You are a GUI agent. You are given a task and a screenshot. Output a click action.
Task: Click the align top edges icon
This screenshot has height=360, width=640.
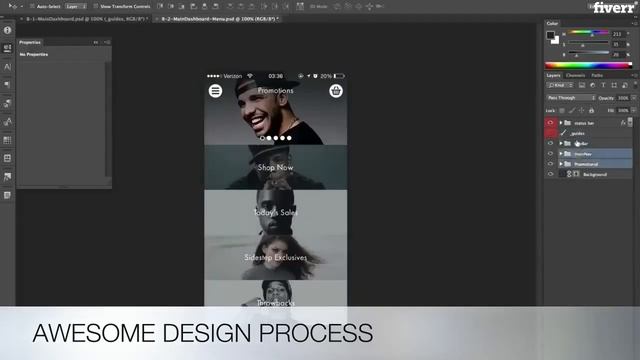(160, 6)
